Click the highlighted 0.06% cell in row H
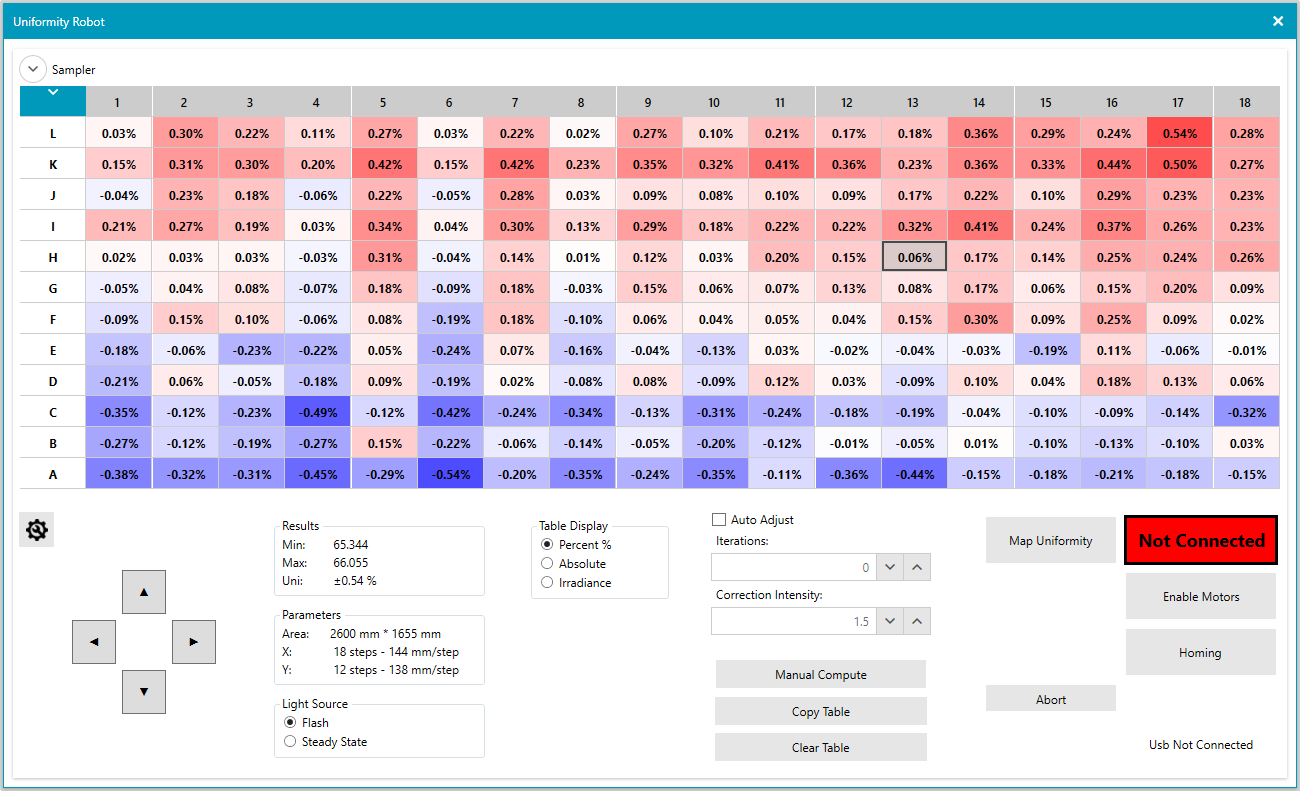Viewport: 1300px width, 791px height. pyautogui.click(x=914, y=257)
